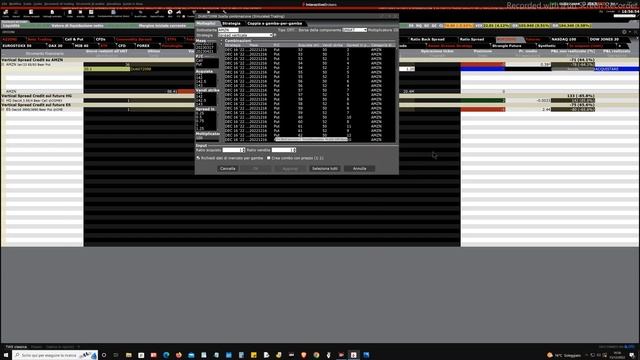Open the DAX 30 tab
Image resolution: width=640 pixels, height=360 pixels.
click(55, 46)
